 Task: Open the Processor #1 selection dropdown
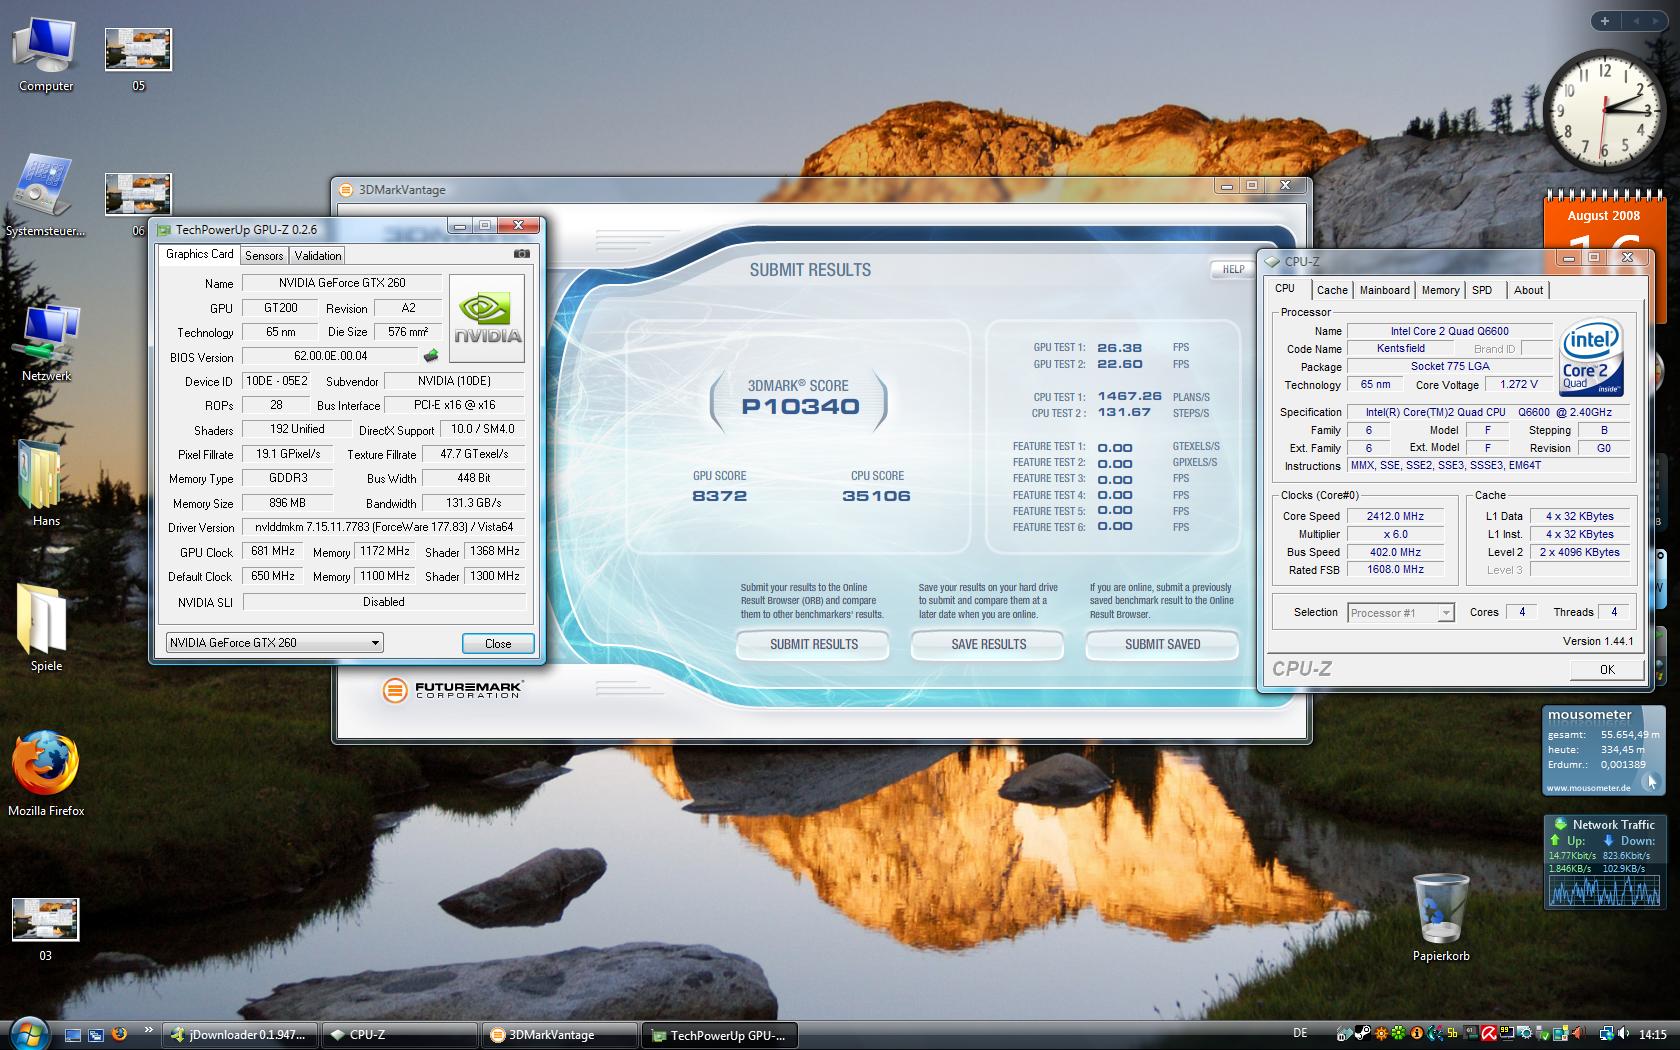click(x=1400, y=613)
